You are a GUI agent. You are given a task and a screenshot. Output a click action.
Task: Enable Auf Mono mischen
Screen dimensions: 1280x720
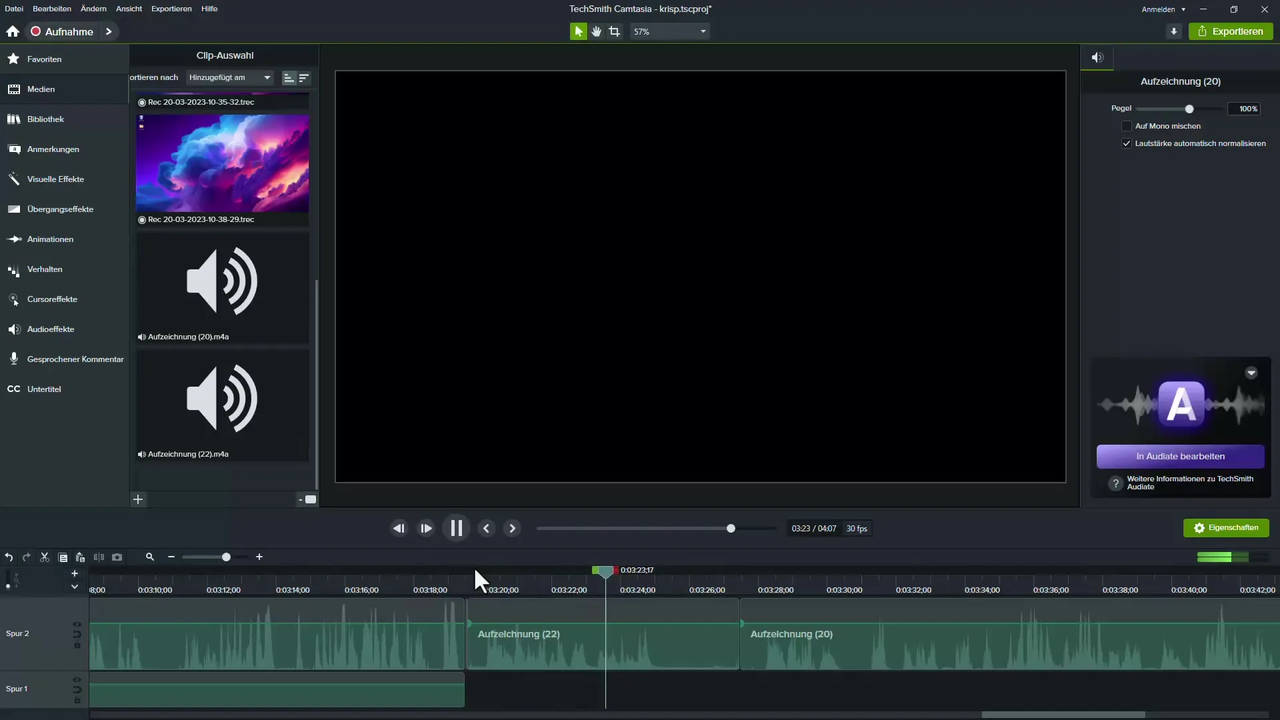point(1127,126)
